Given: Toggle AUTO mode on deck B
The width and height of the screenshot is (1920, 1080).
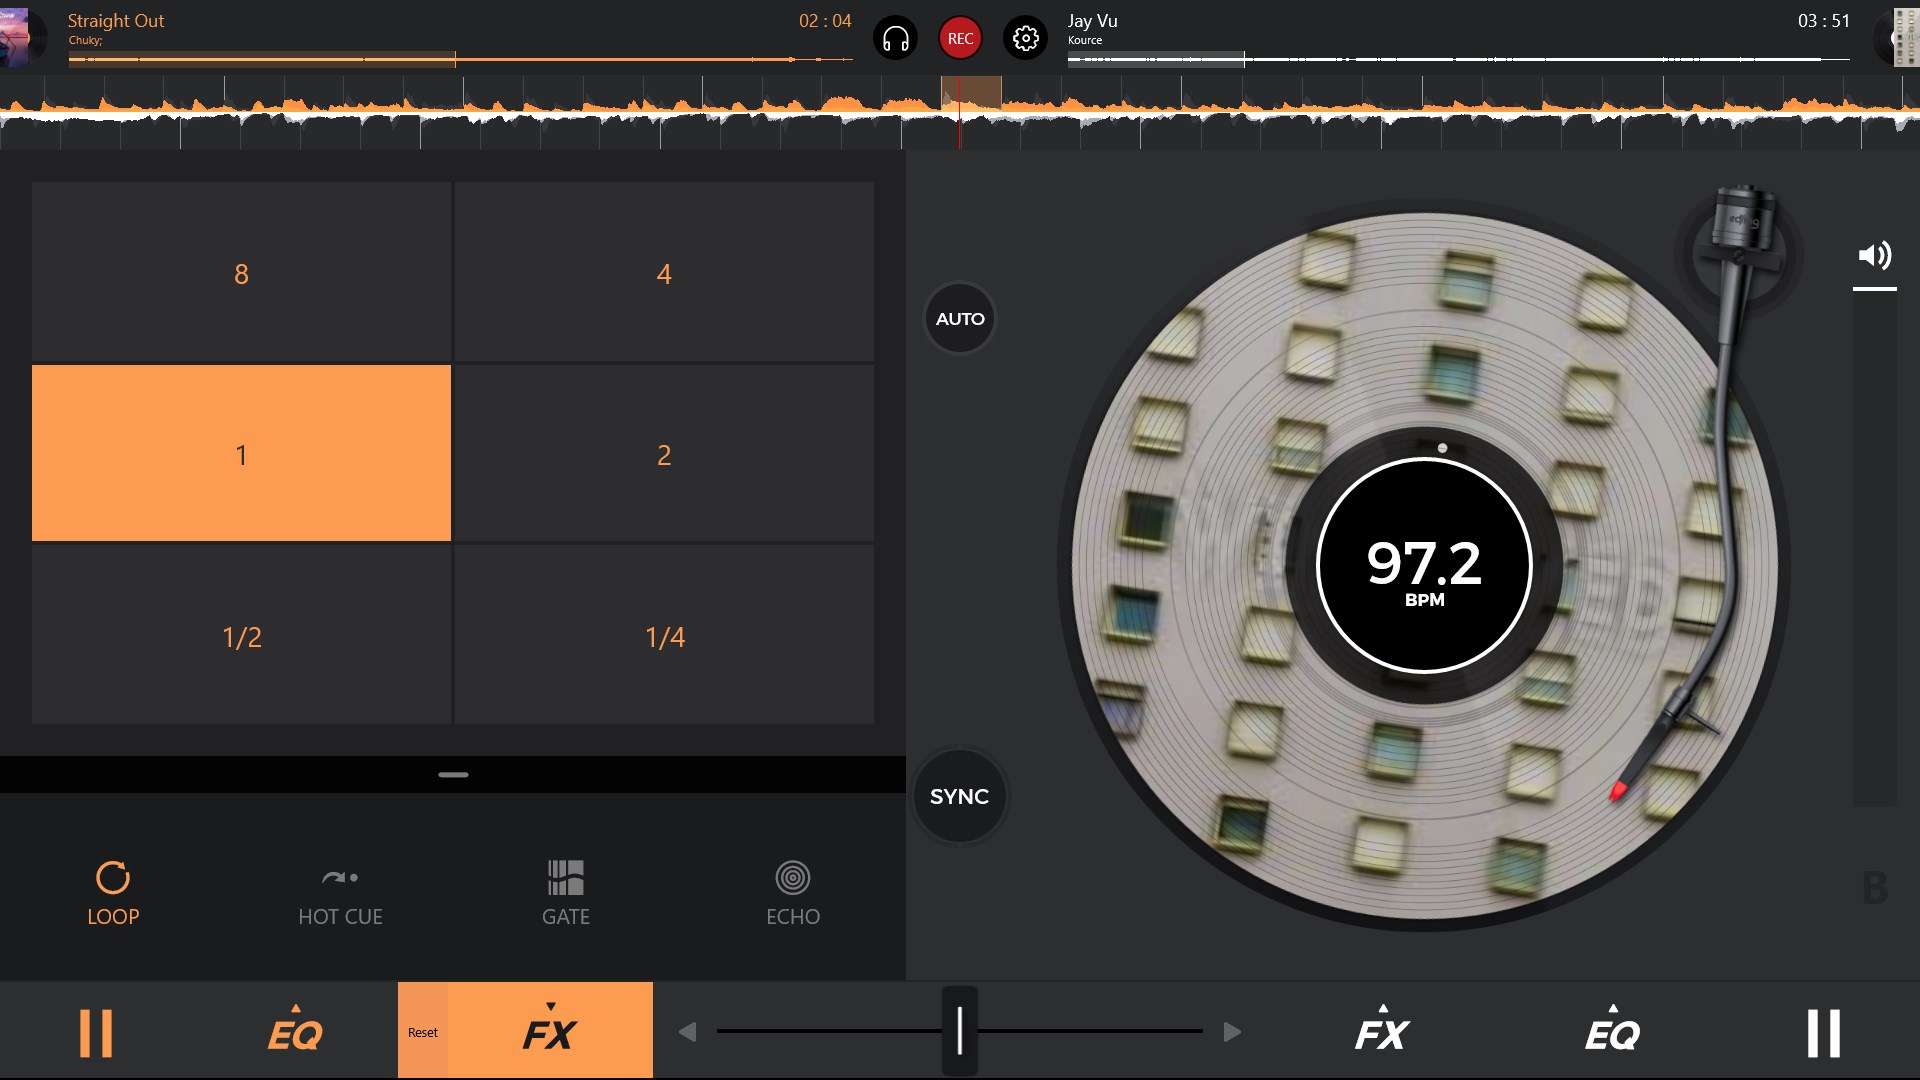Looking at the screenshot, I should pos(959,318).
